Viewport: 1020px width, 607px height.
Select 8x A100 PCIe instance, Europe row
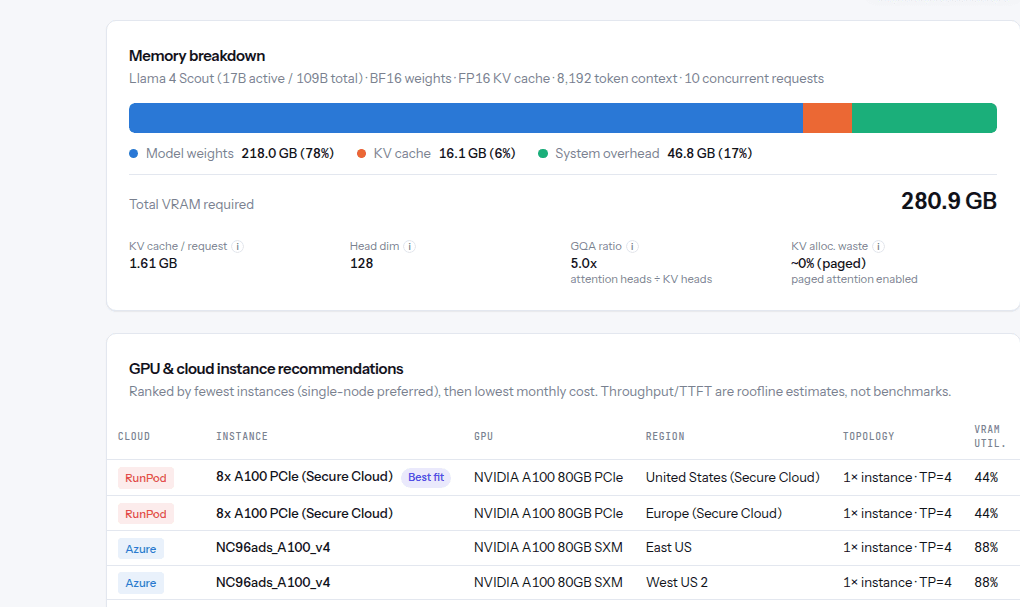tap(304, 513)
